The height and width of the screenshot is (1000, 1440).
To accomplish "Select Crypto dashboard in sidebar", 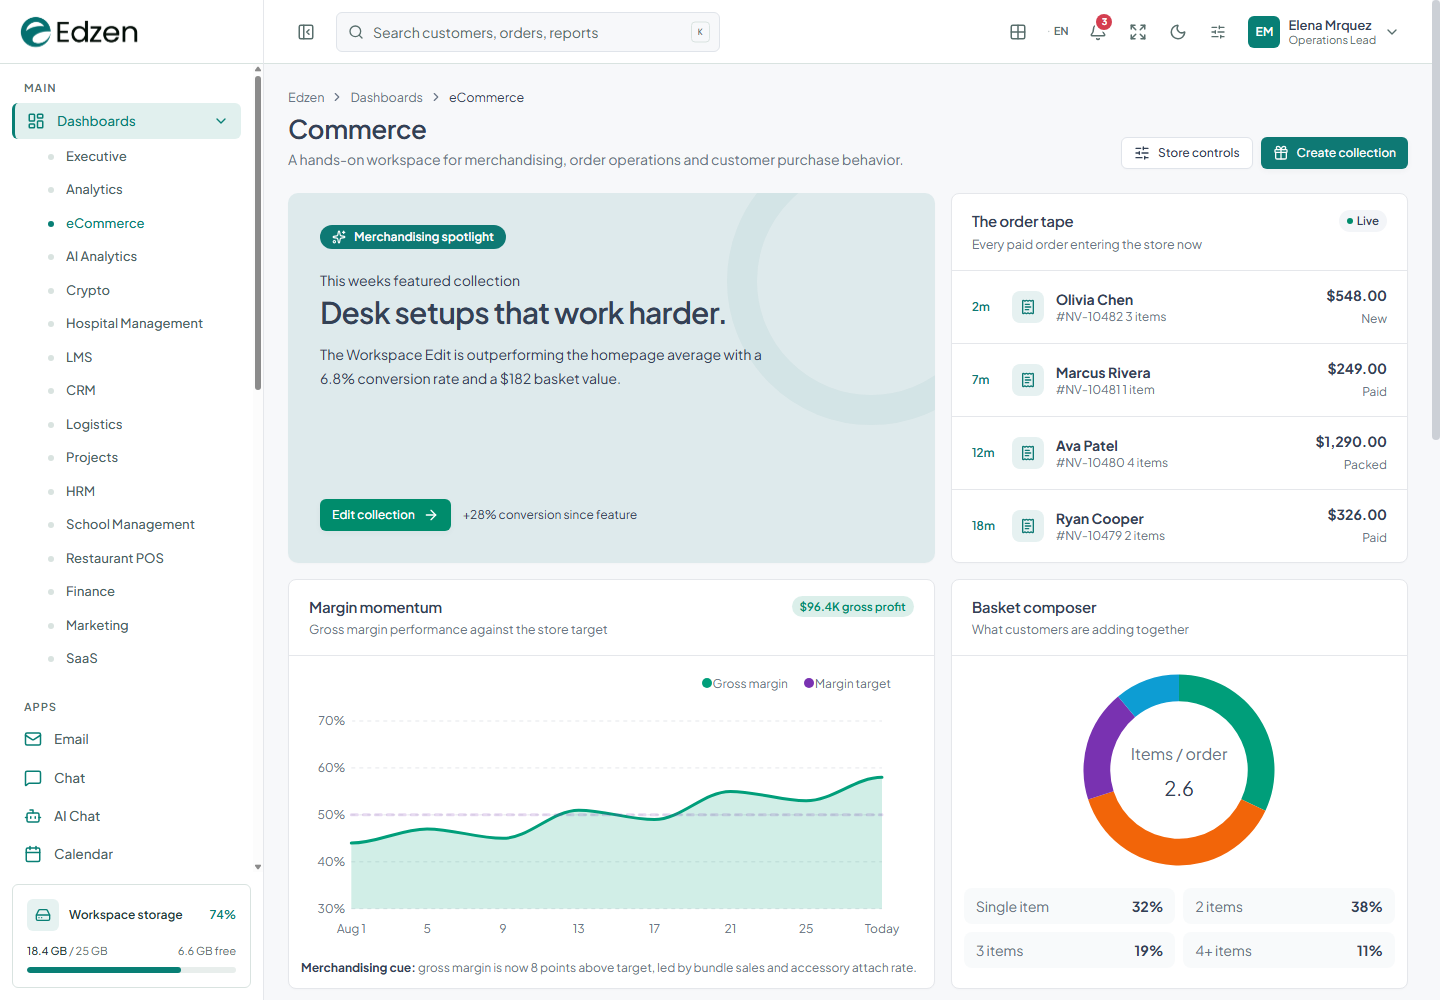I will pos(88,290).
